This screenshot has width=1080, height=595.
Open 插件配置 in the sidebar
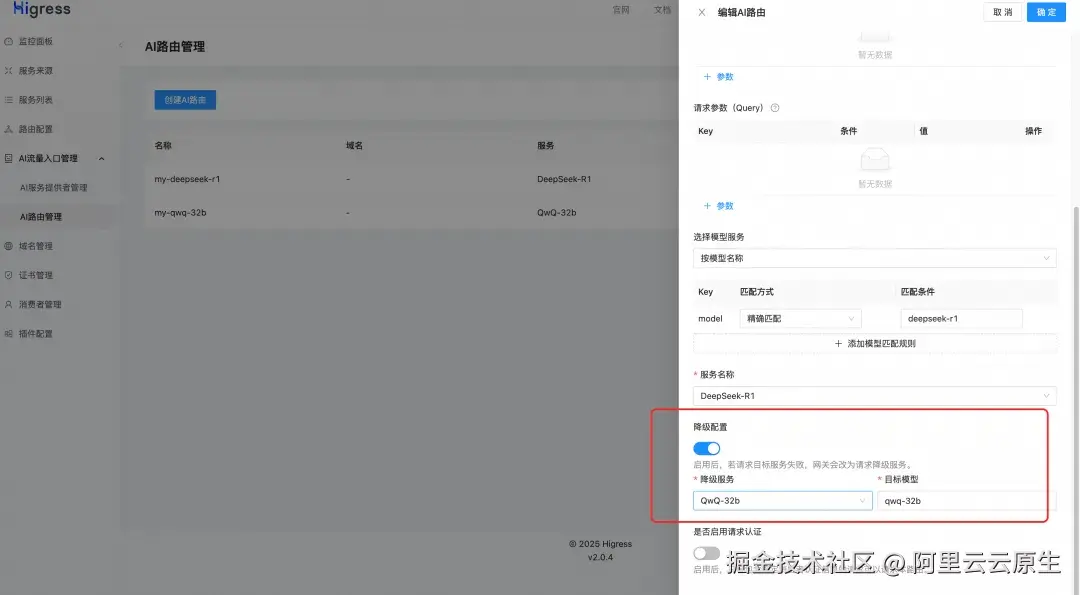tap(36, 334)
